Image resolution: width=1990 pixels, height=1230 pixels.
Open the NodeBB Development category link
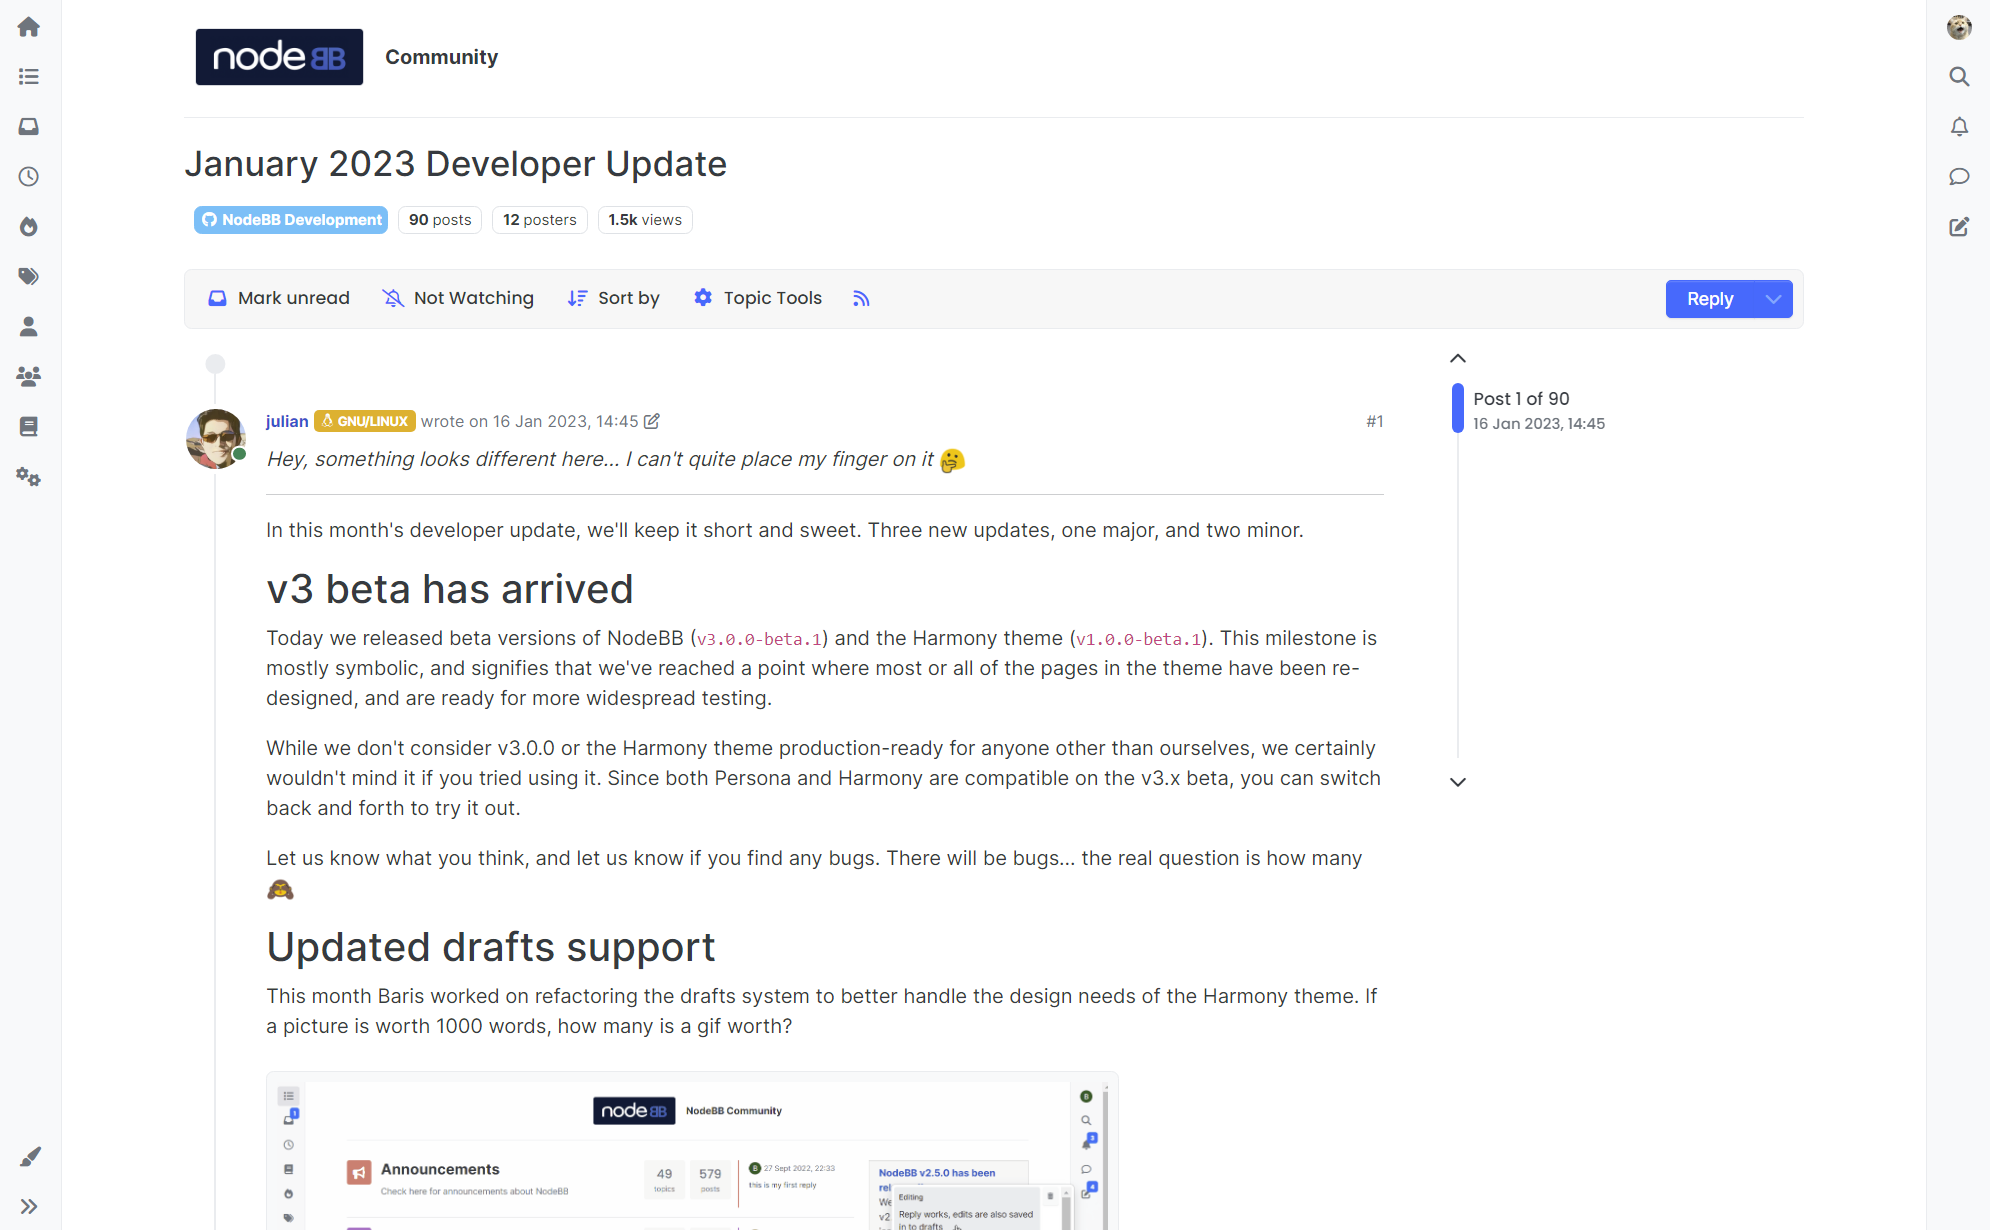tap(291, 220)
